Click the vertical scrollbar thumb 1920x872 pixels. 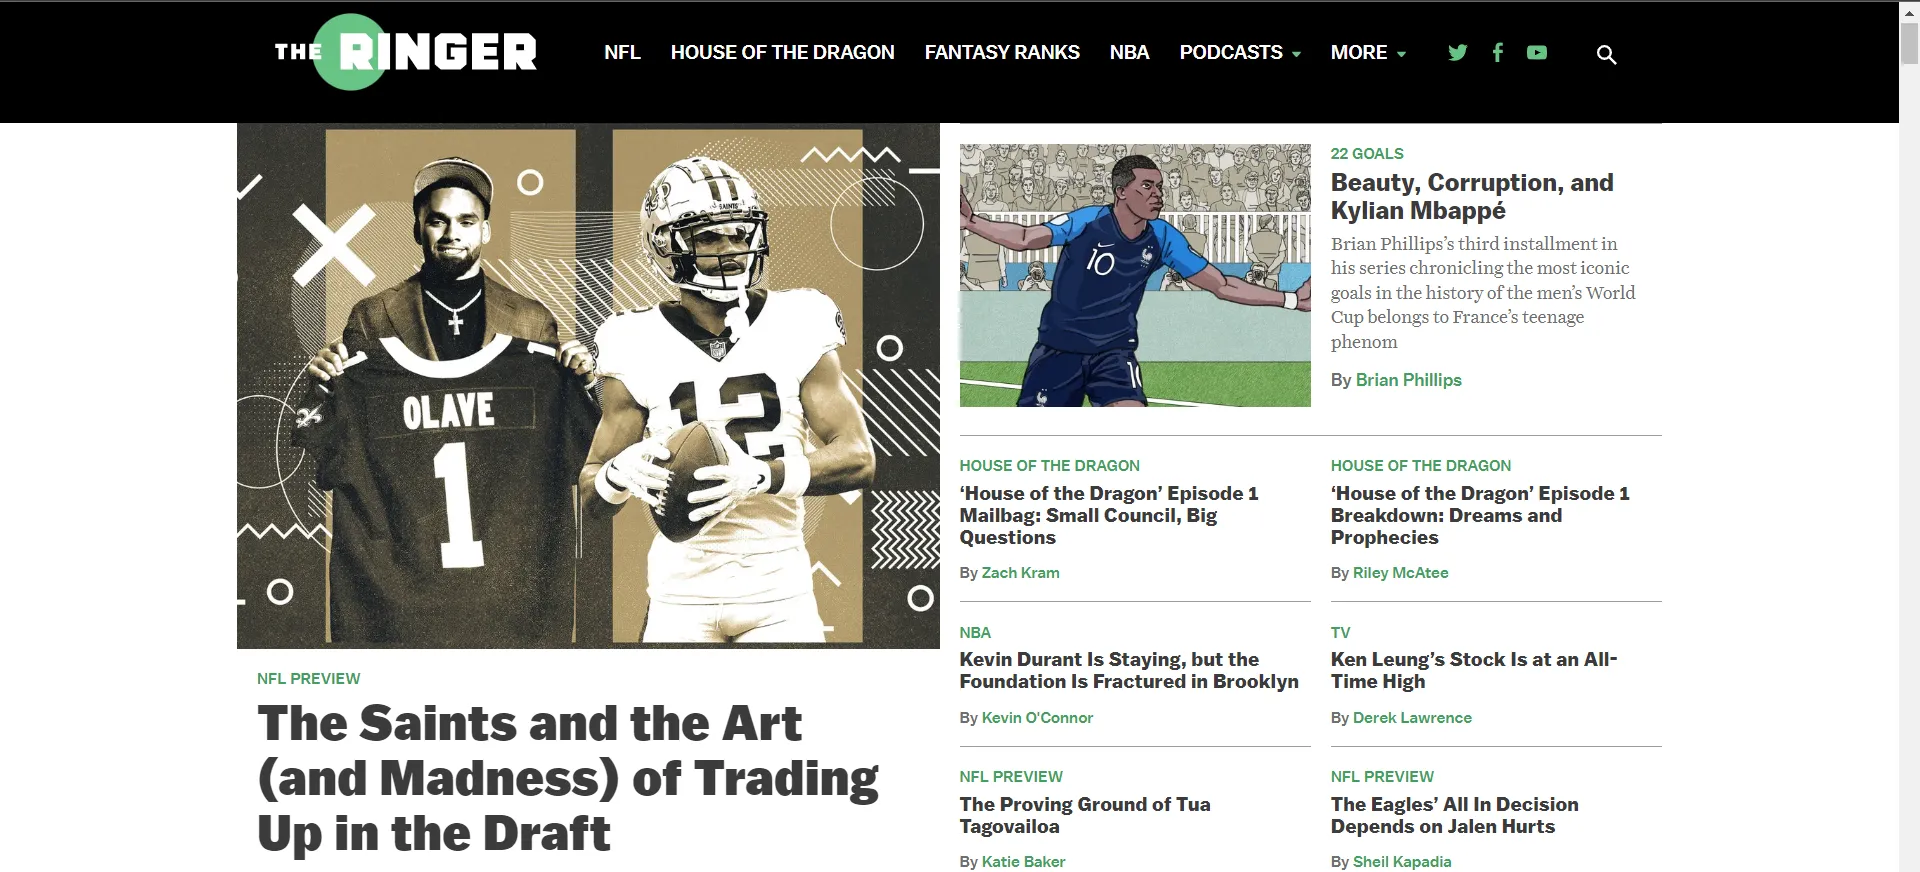coord(1909,43)
